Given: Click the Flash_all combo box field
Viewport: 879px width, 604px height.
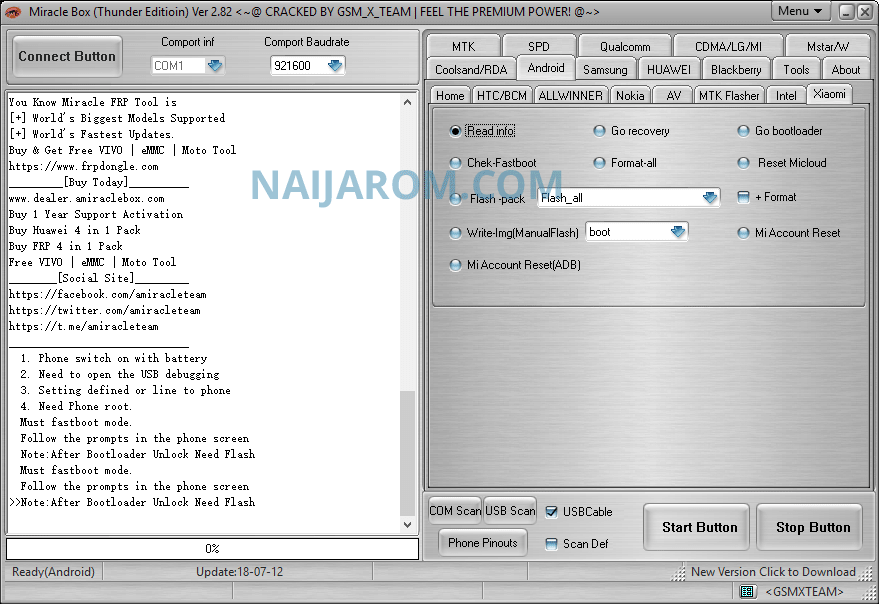Looking at the screenshot, I should [x=628, y=197].
